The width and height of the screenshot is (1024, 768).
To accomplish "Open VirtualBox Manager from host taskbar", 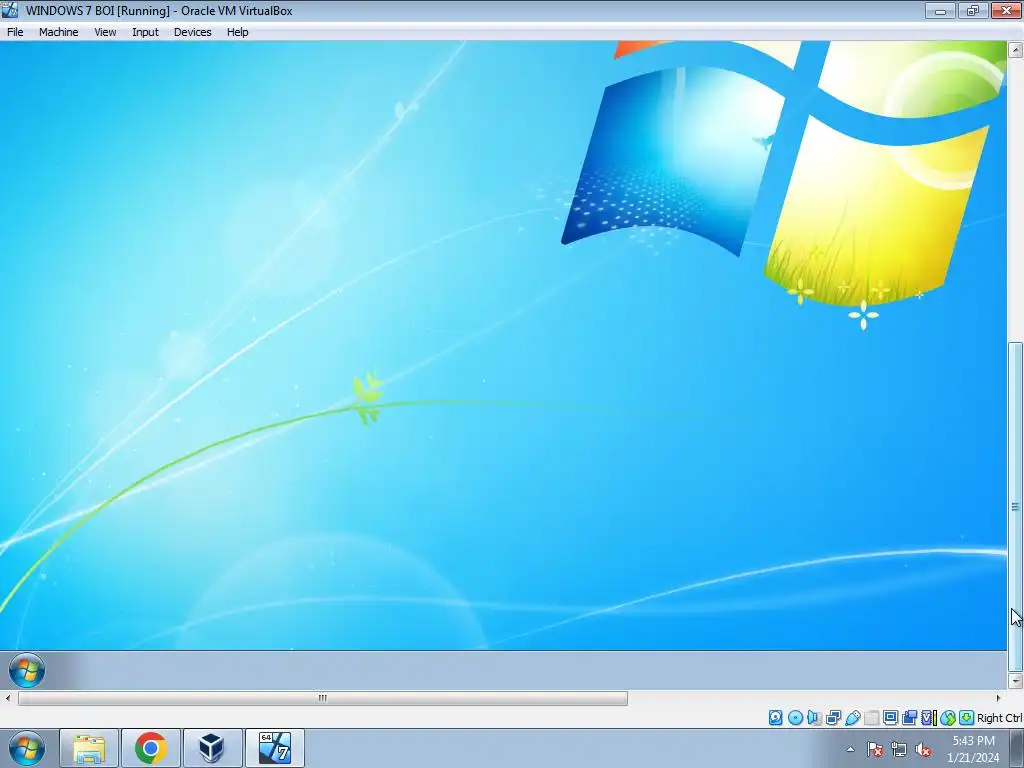I will pos(212,748).
